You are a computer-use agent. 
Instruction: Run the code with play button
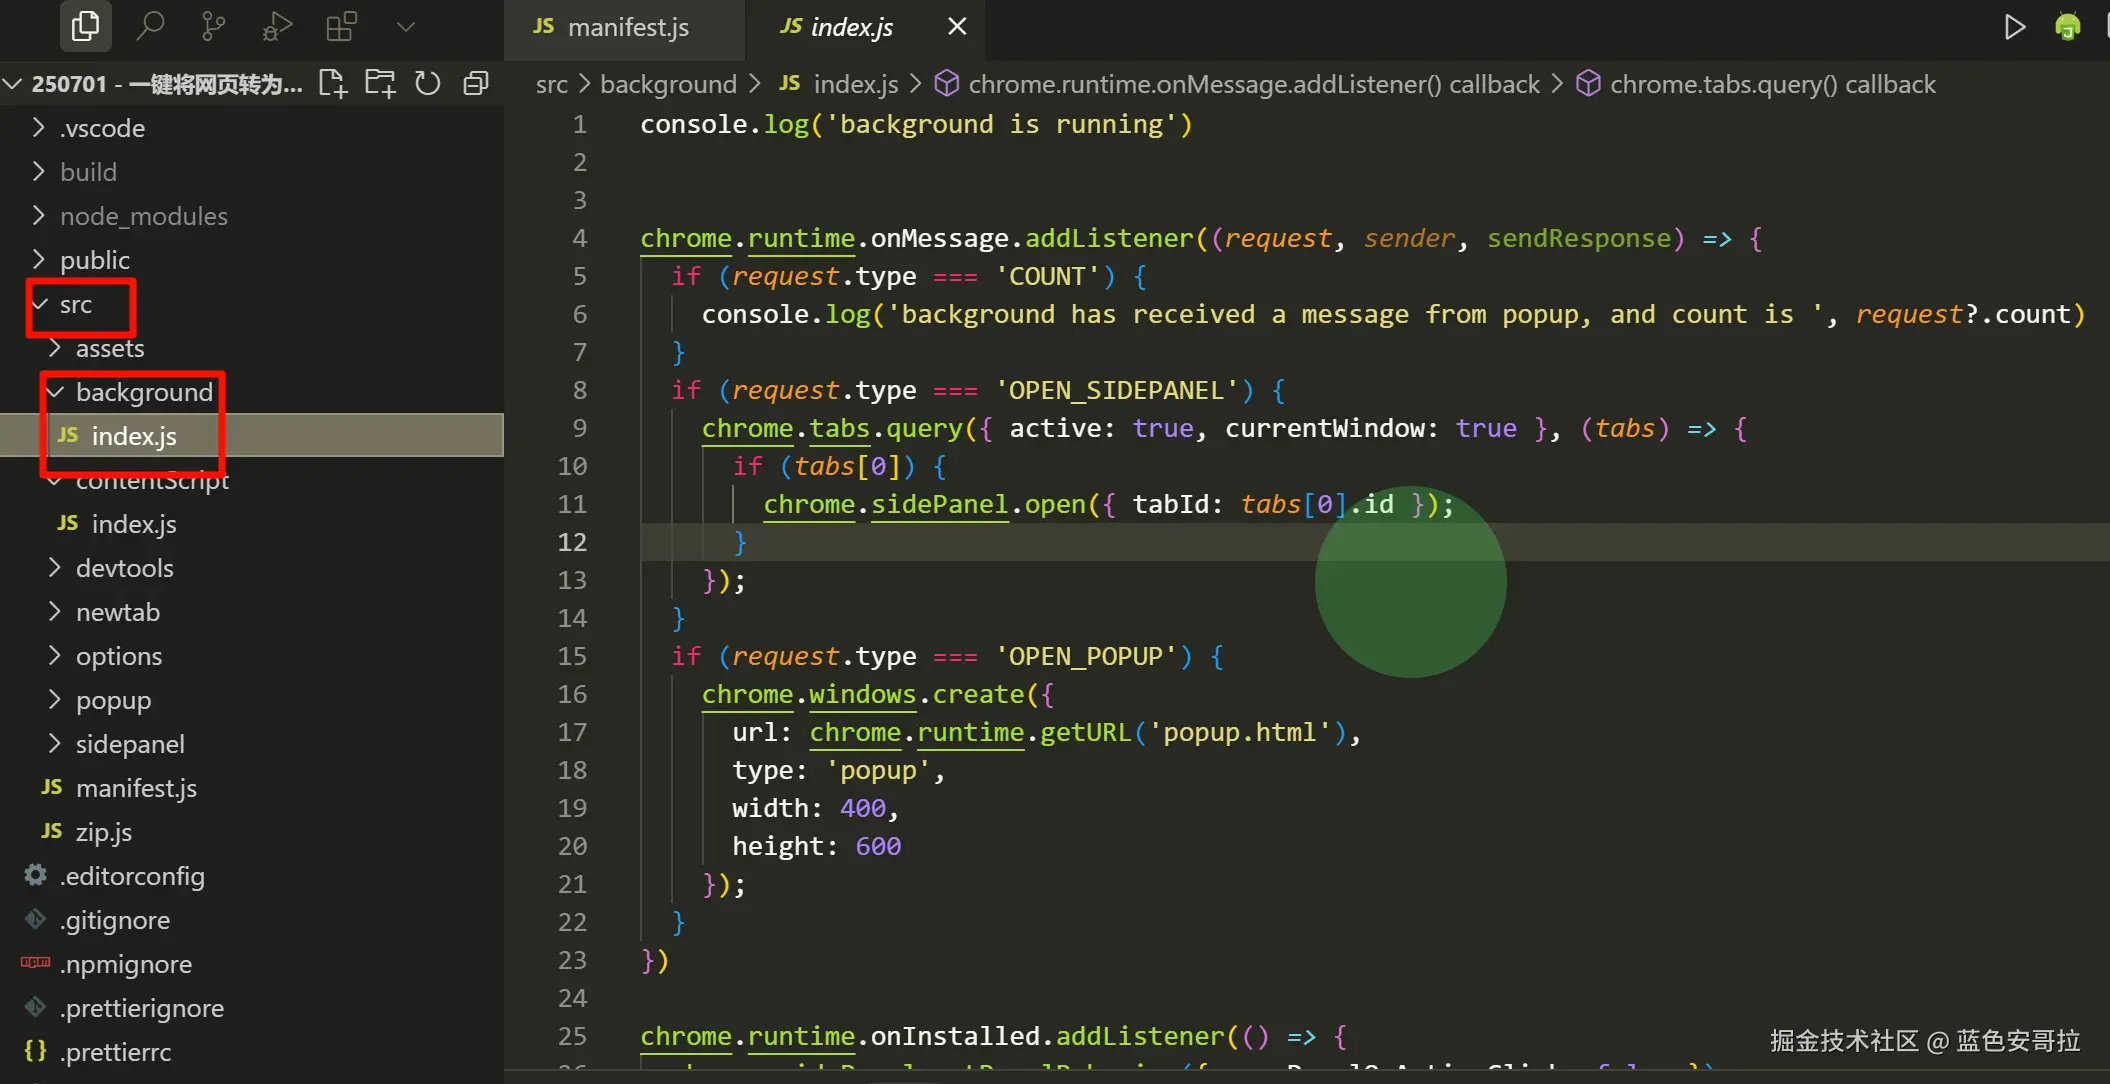tap(2014, 27)
